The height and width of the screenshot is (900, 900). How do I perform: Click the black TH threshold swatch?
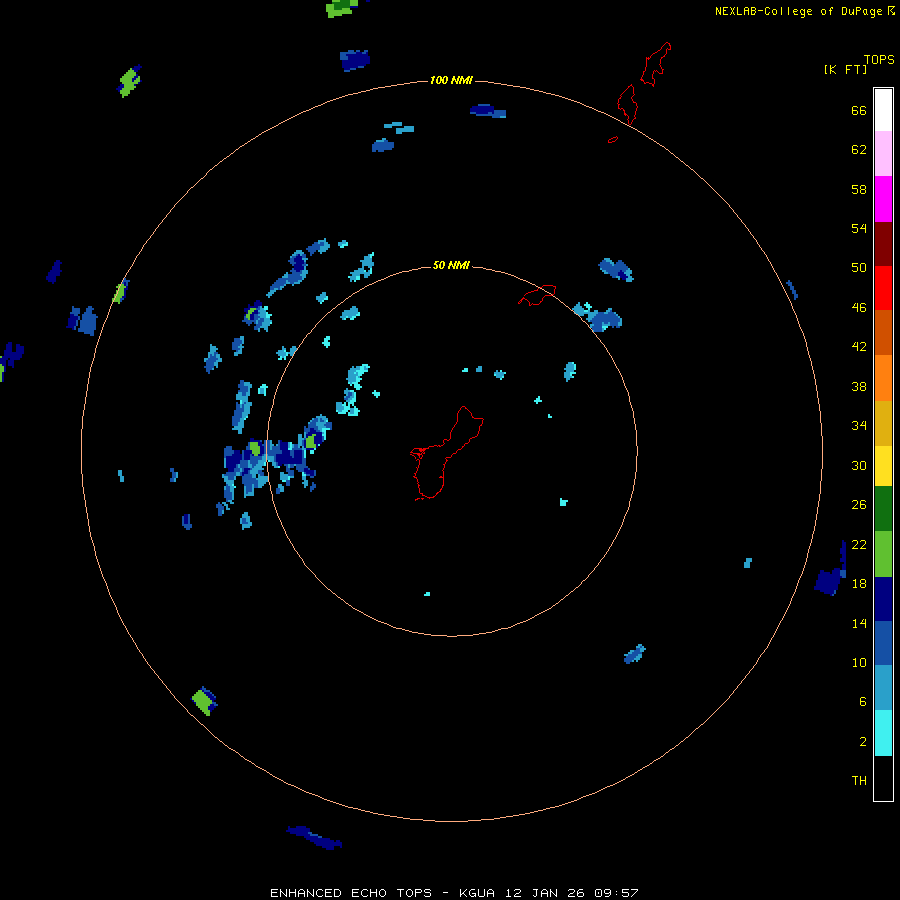(x=883, y=778)
